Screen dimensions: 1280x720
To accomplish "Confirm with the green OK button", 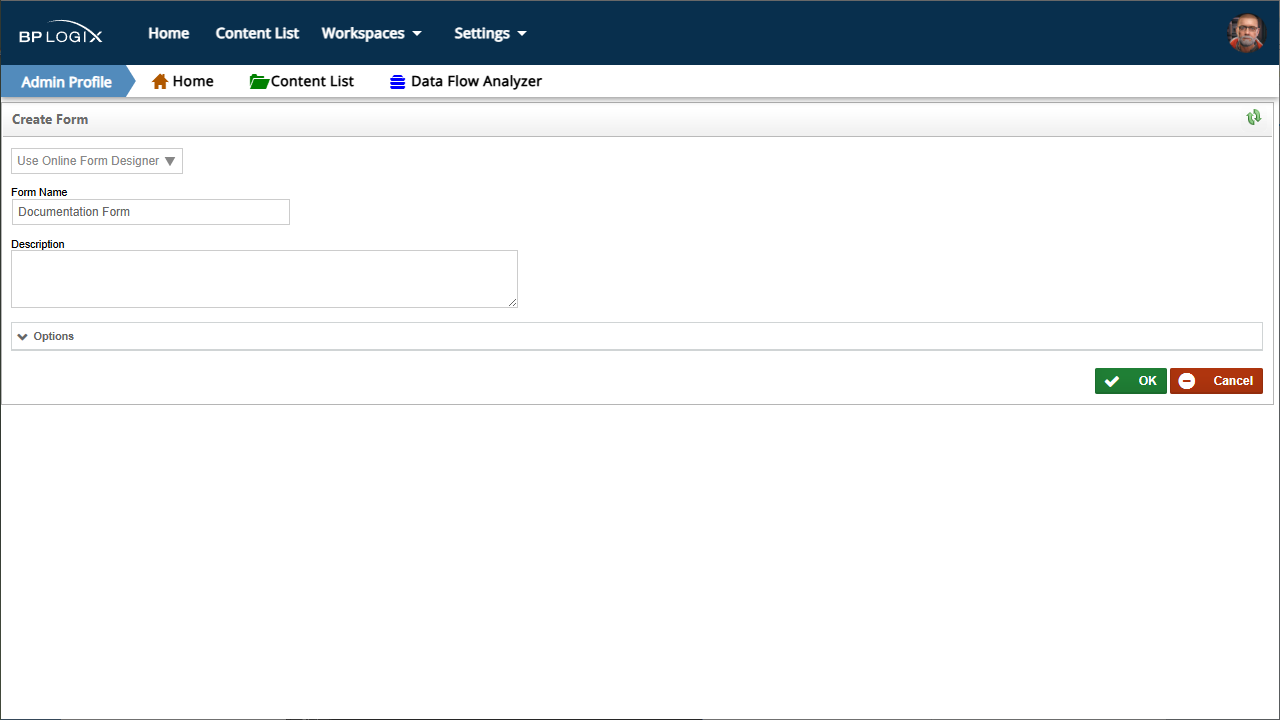I will pos(1130,381).
